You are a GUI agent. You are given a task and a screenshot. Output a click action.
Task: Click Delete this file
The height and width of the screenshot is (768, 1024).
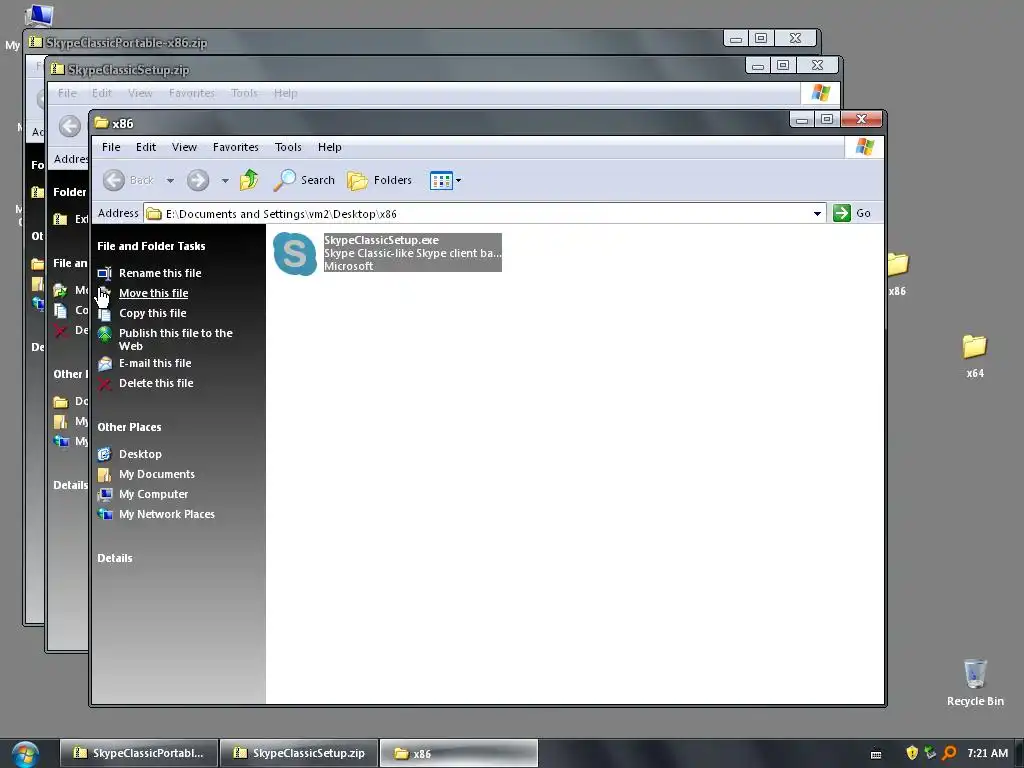156,383
